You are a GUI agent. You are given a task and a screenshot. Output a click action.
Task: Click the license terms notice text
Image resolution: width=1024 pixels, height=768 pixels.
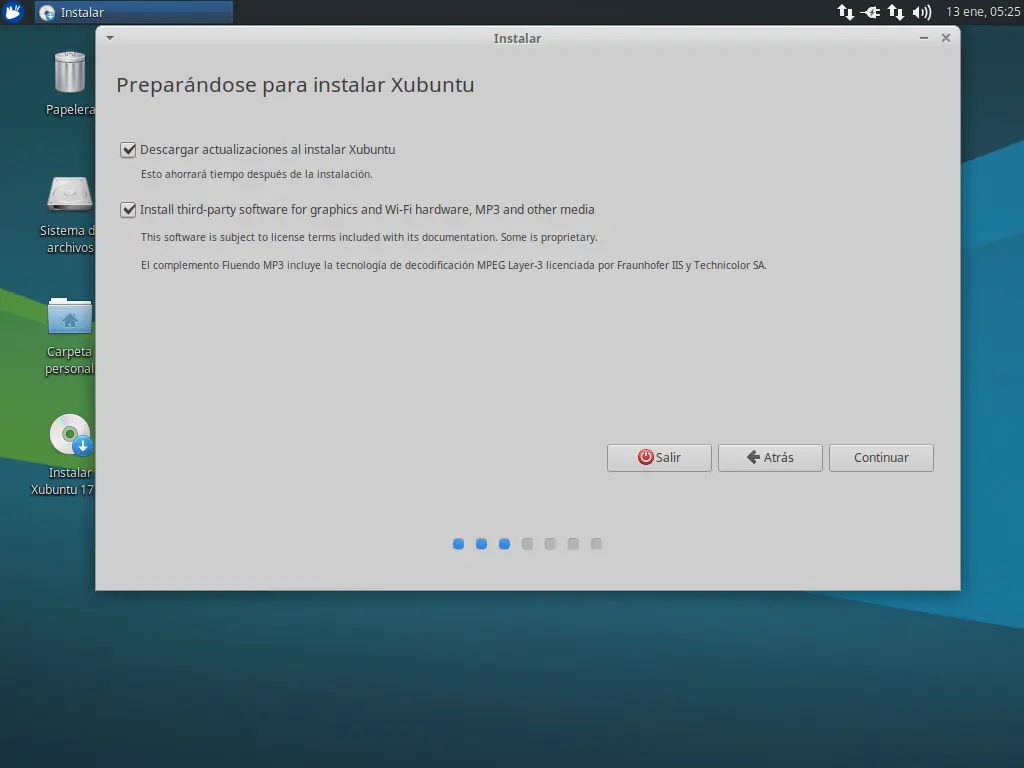[369, 237]
